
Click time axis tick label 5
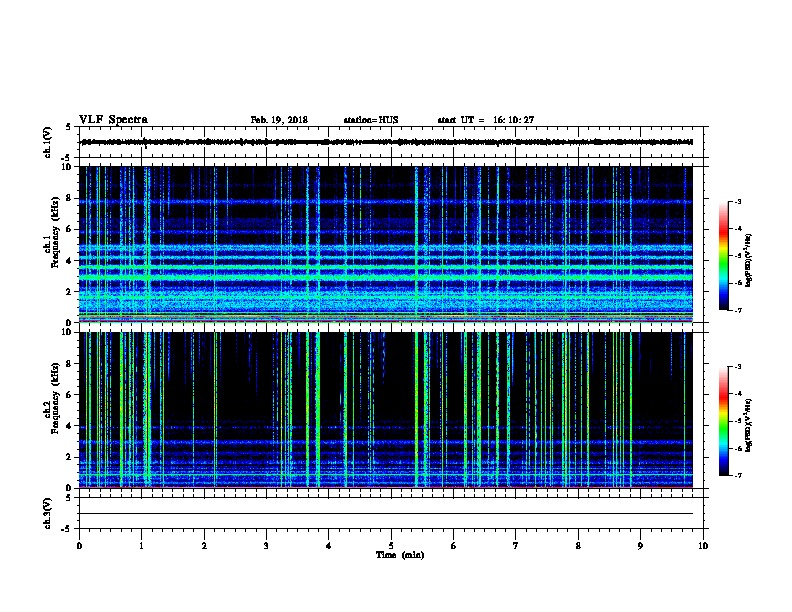tap(391, 546)
